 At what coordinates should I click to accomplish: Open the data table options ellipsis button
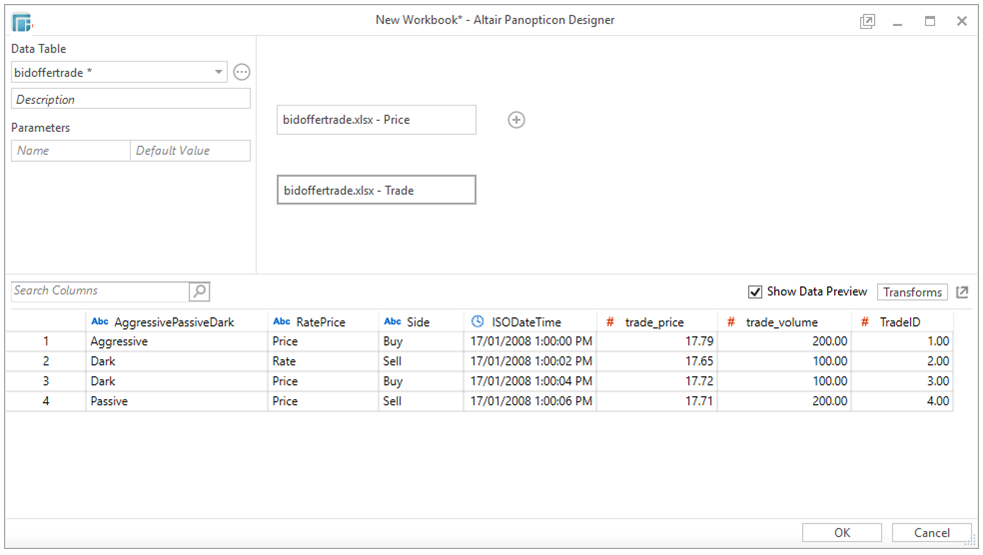[241, 72]
